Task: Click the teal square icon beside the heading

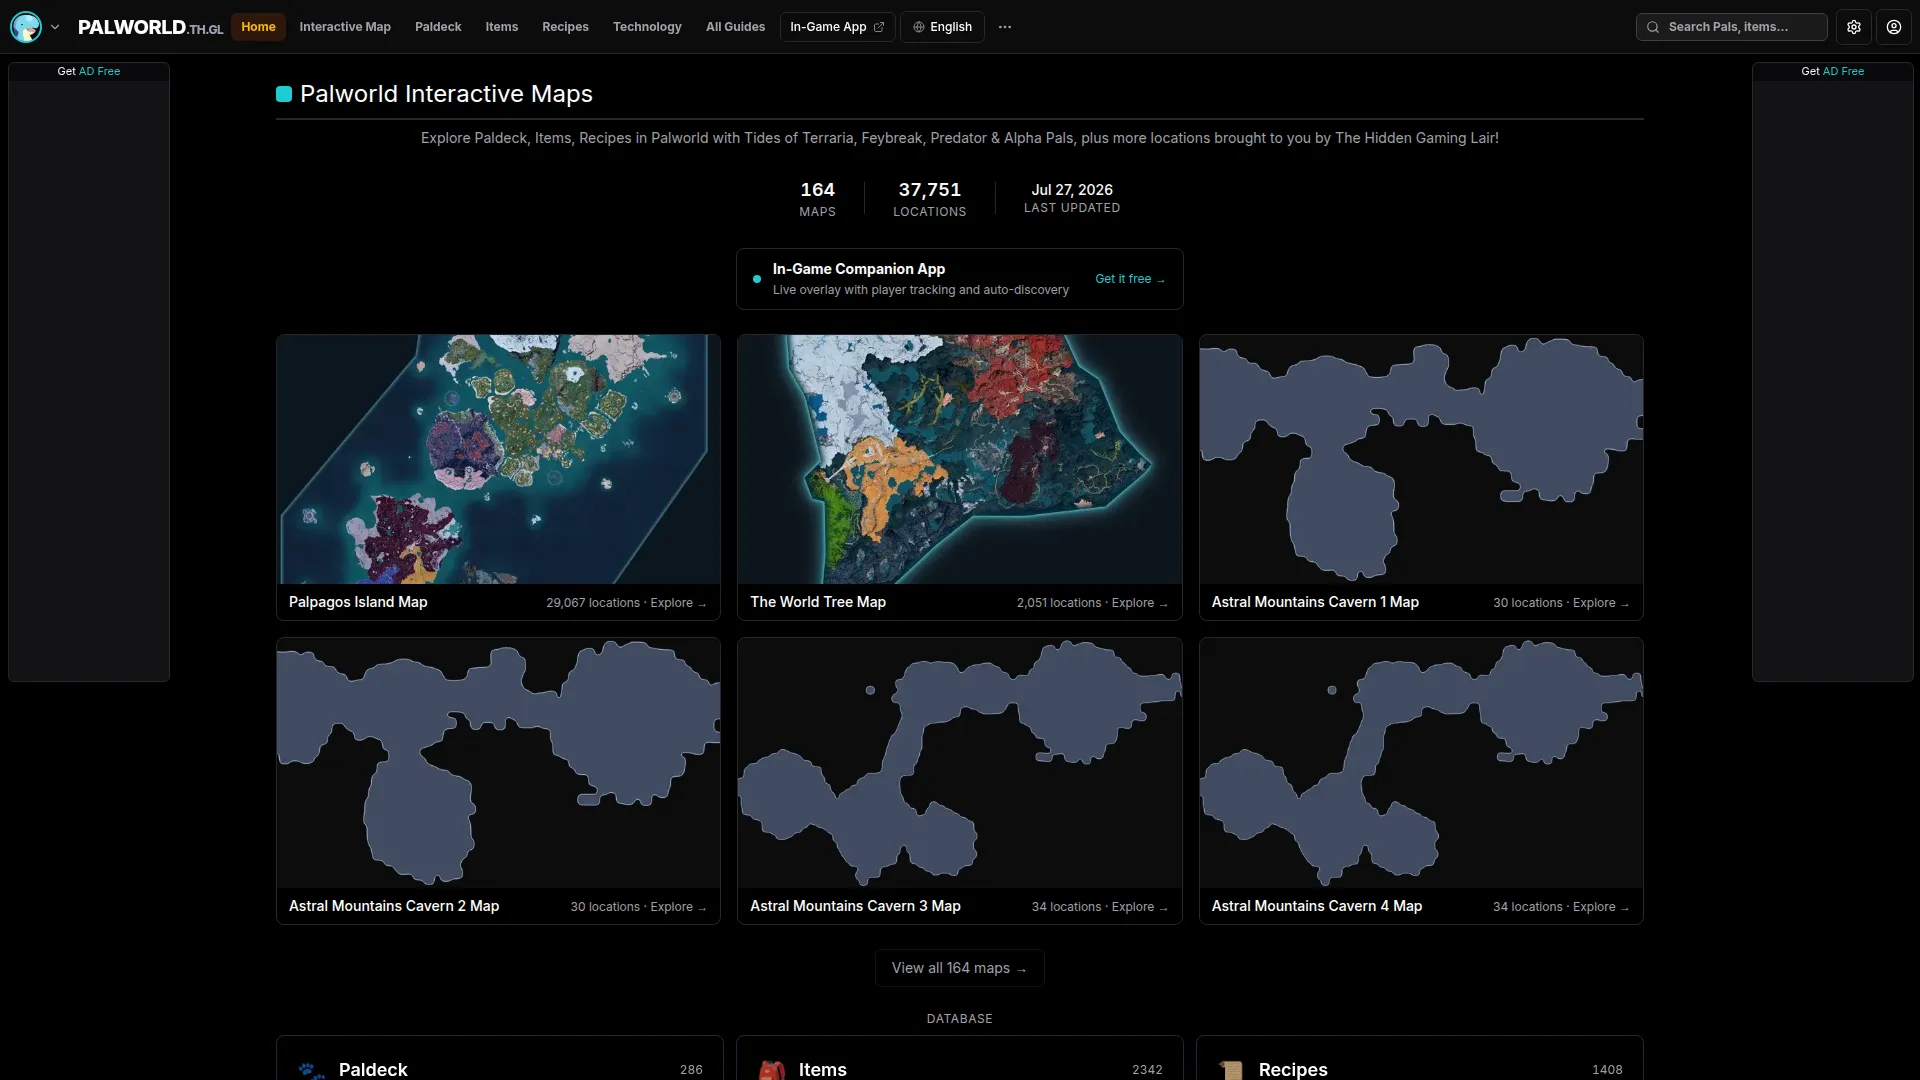Action: (x=284, y=94)
